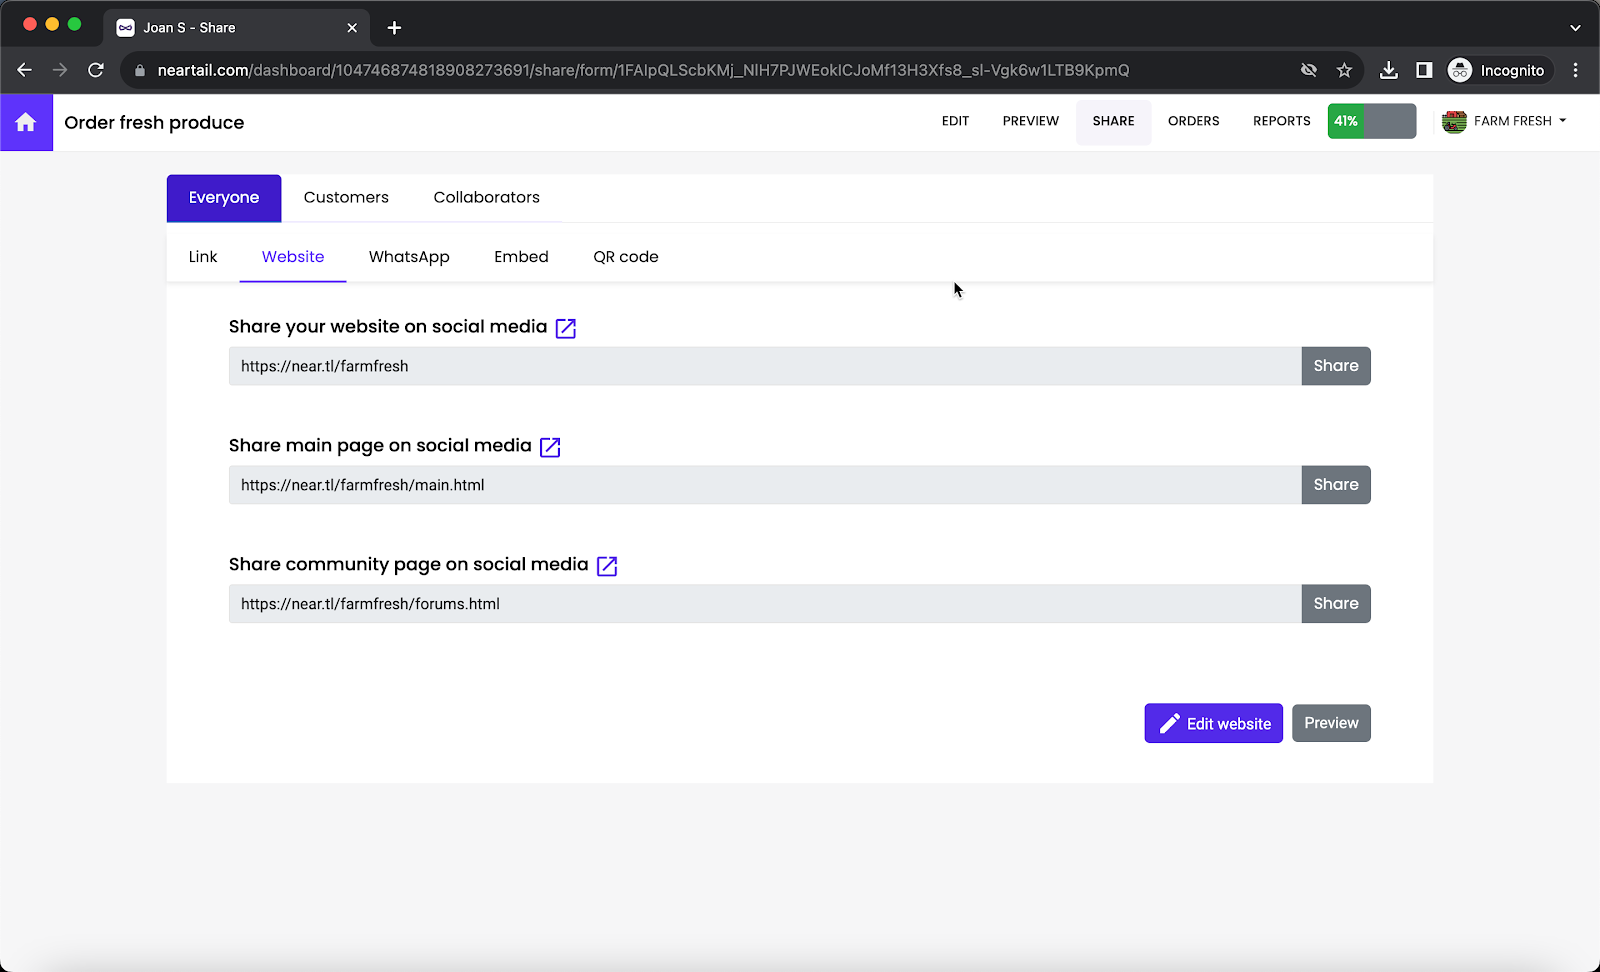Open website link via external link icon beside 'Share your website'
The height and width of the screenshot is (972, 1600).
point(566,327)
